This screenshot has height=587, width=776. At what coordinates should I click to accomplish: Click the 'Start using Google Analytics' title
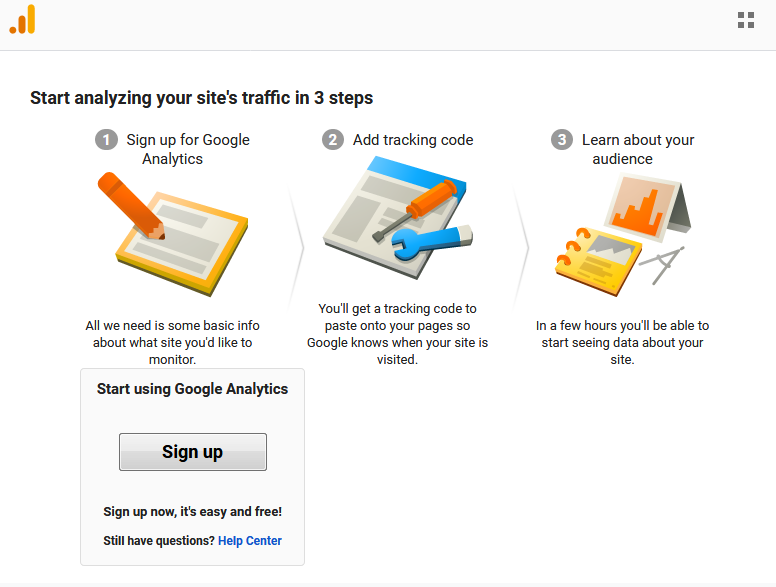click(x=192, y=389)
